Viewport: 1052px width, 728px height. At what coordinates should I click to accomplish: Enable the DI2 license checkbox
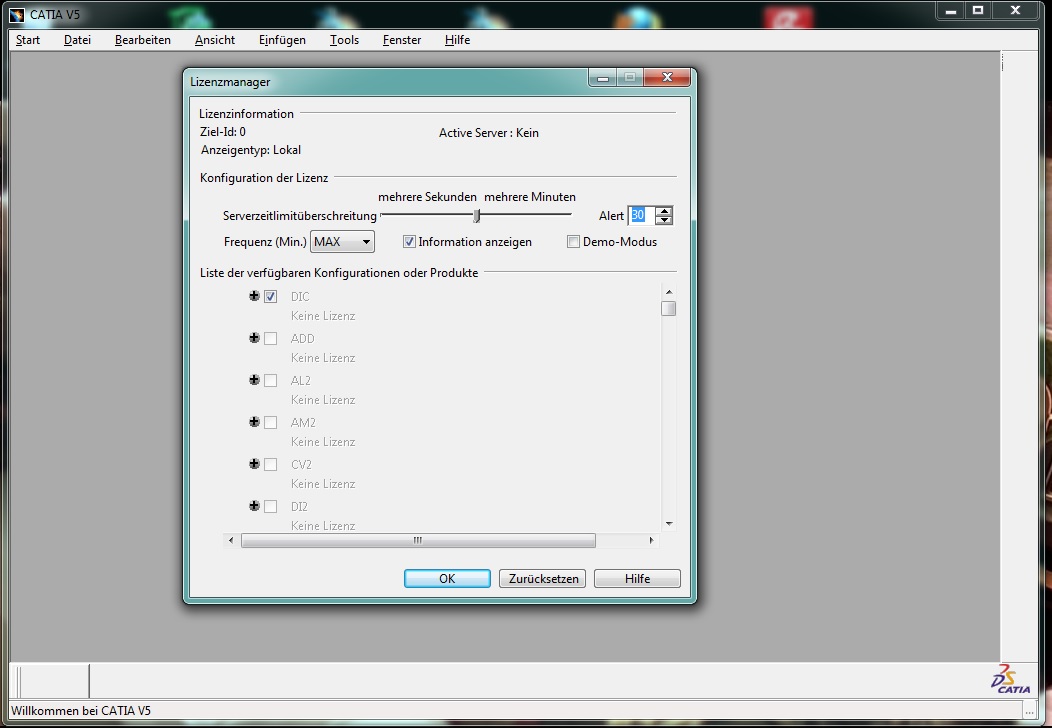(270, 507)
